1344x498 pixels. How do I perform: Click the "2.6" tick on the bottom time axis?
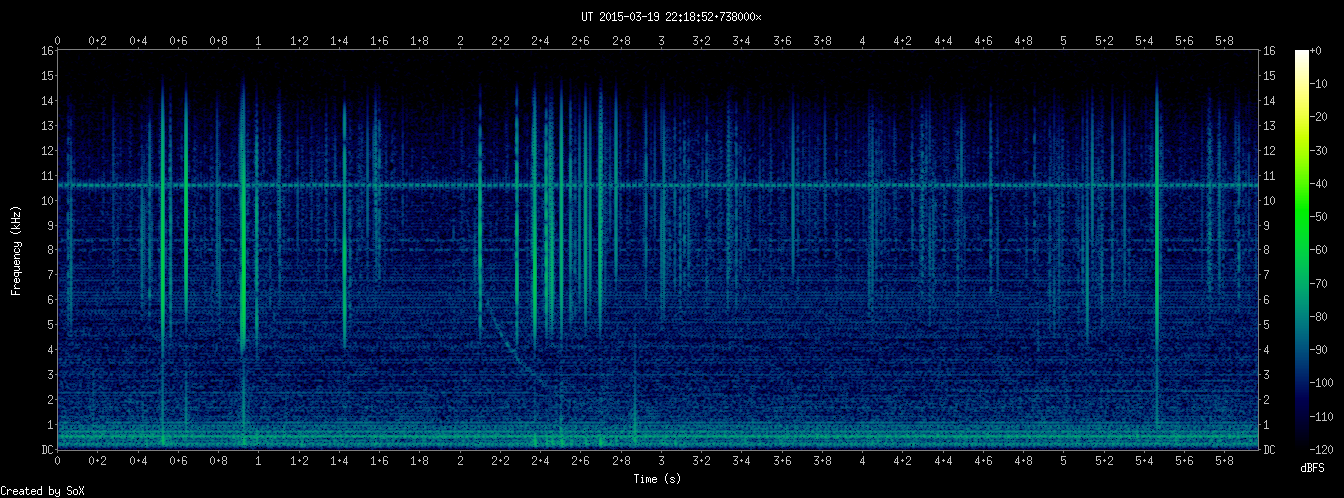pos(581,461)
